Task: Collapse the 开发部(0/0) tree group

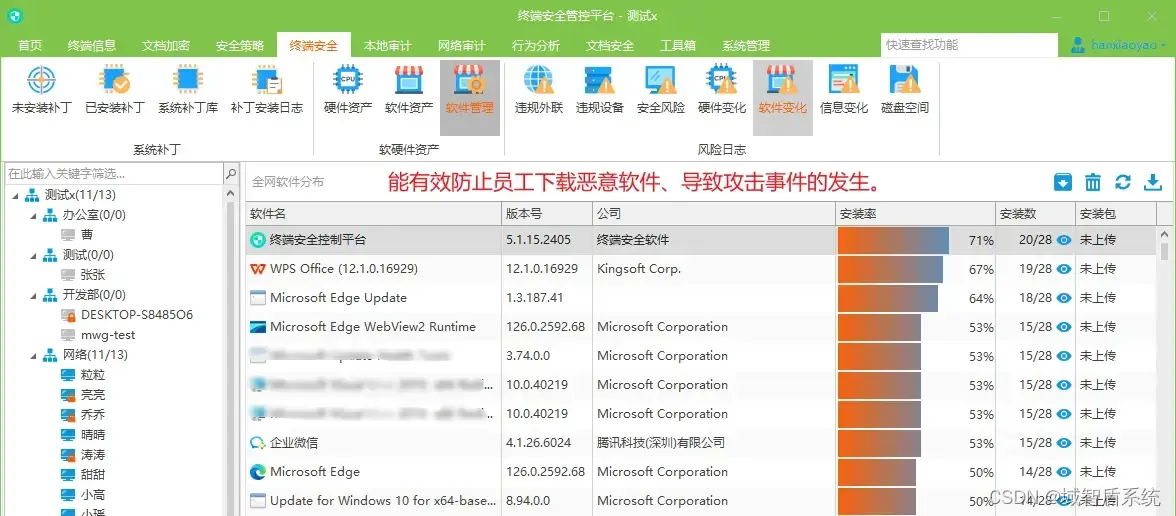Action: [x=33, y=296]
